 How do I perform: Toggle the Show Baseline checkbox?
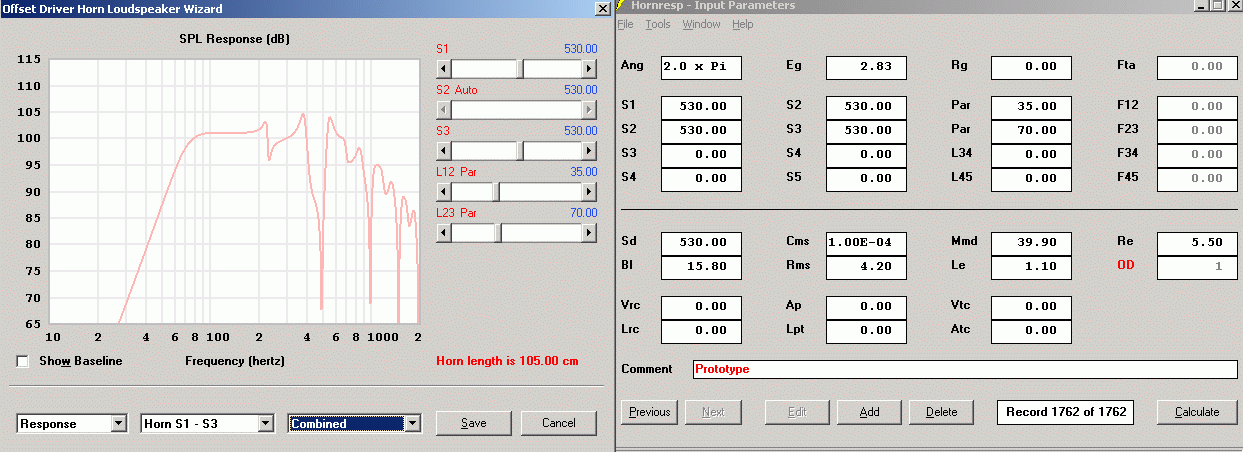click(23, 361)
